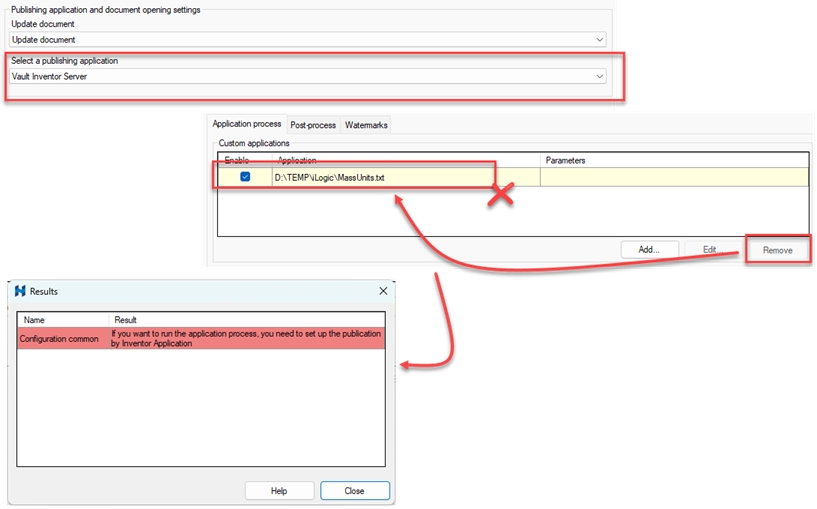Click the Results dialog app icon
This screenshot has height=509, width=817.
click(20, 292)
